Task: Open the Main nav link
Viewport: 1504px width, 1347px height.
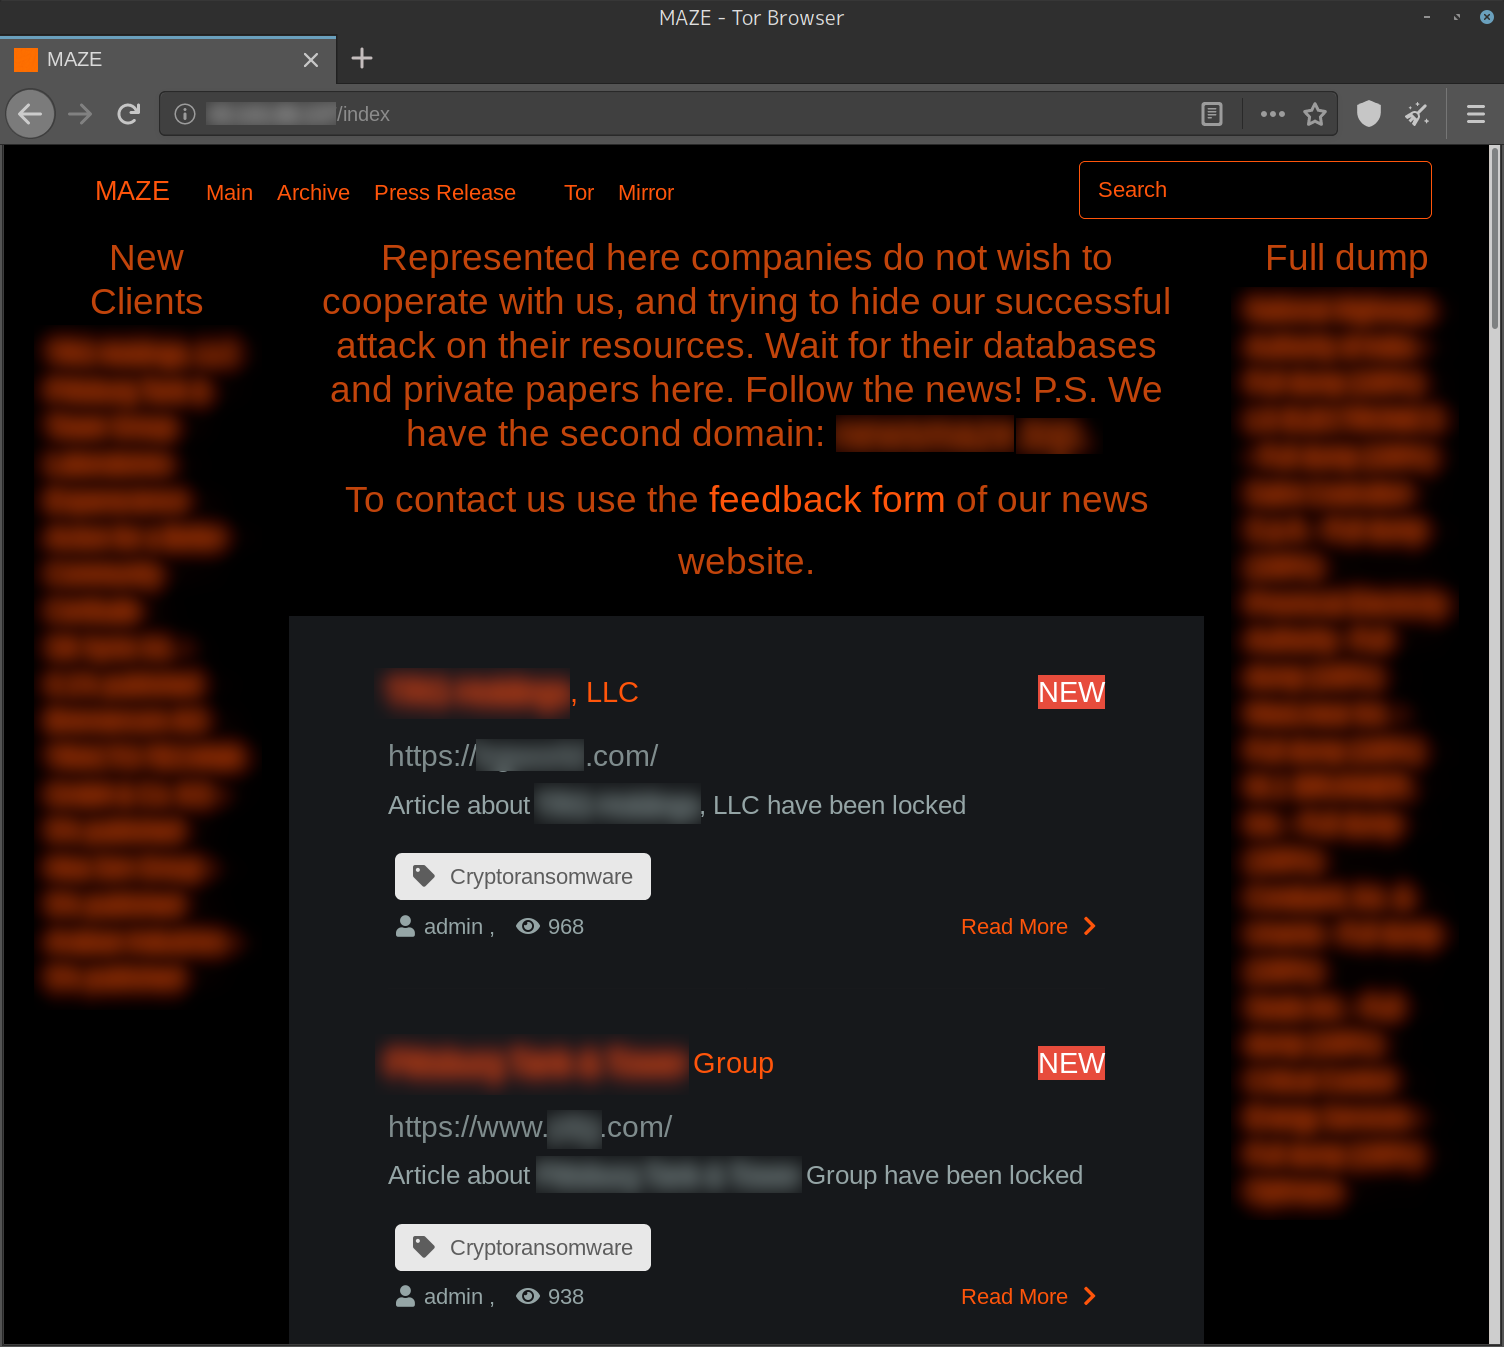Action: click(229, 193)
